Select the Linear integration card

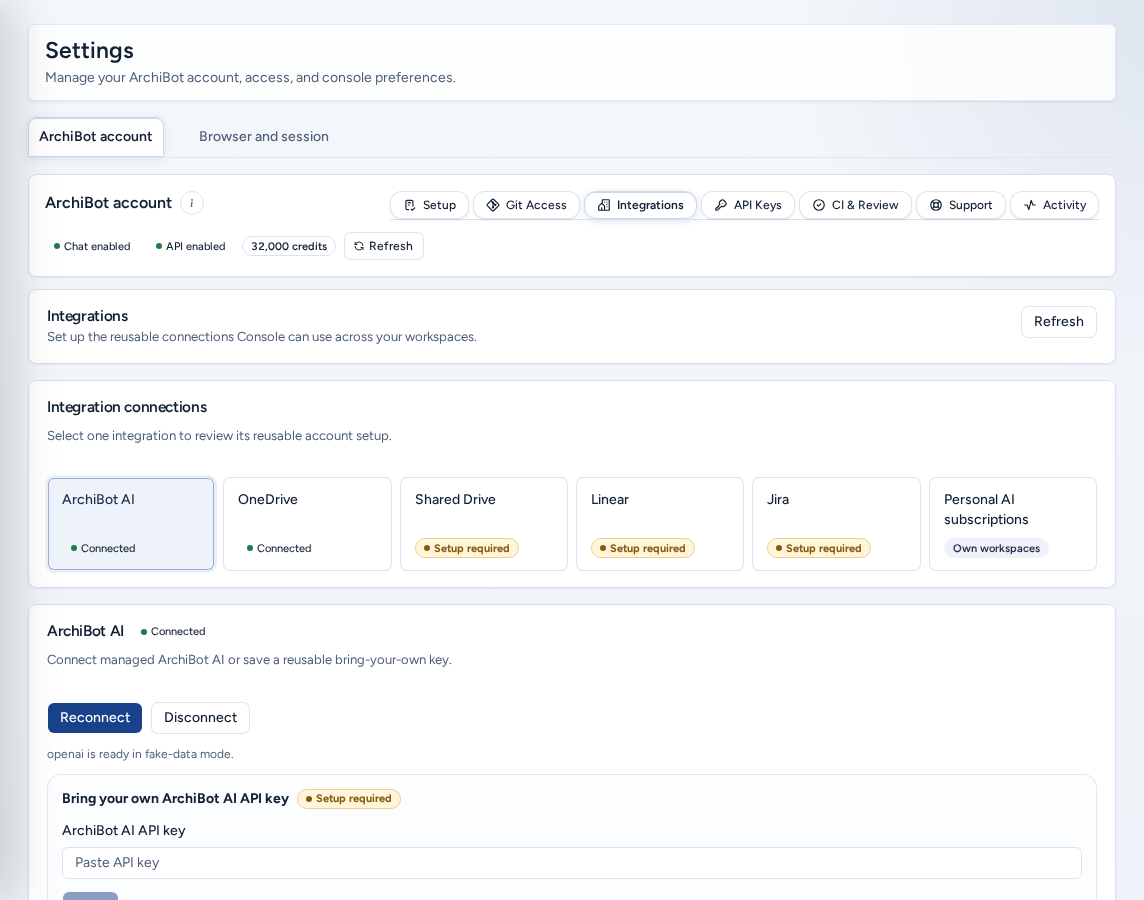click(660, 524)
